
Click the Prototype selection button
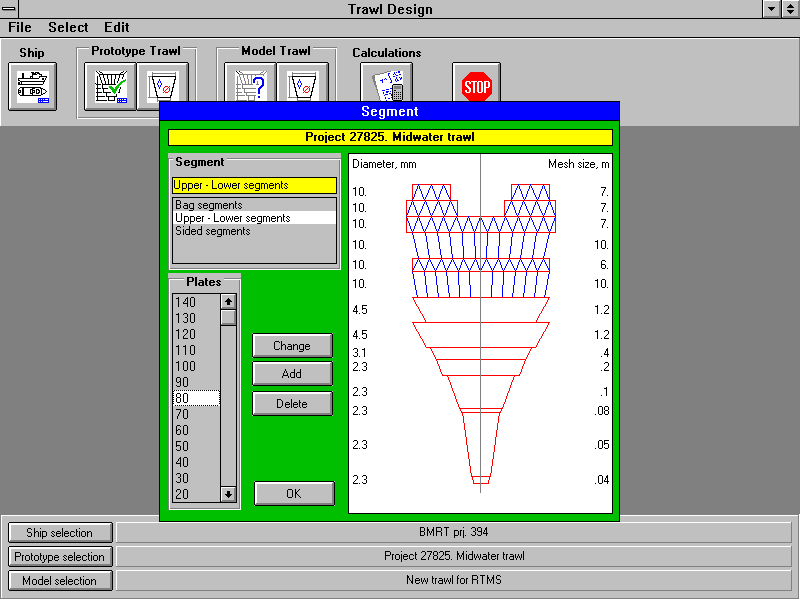coord(61,557)
